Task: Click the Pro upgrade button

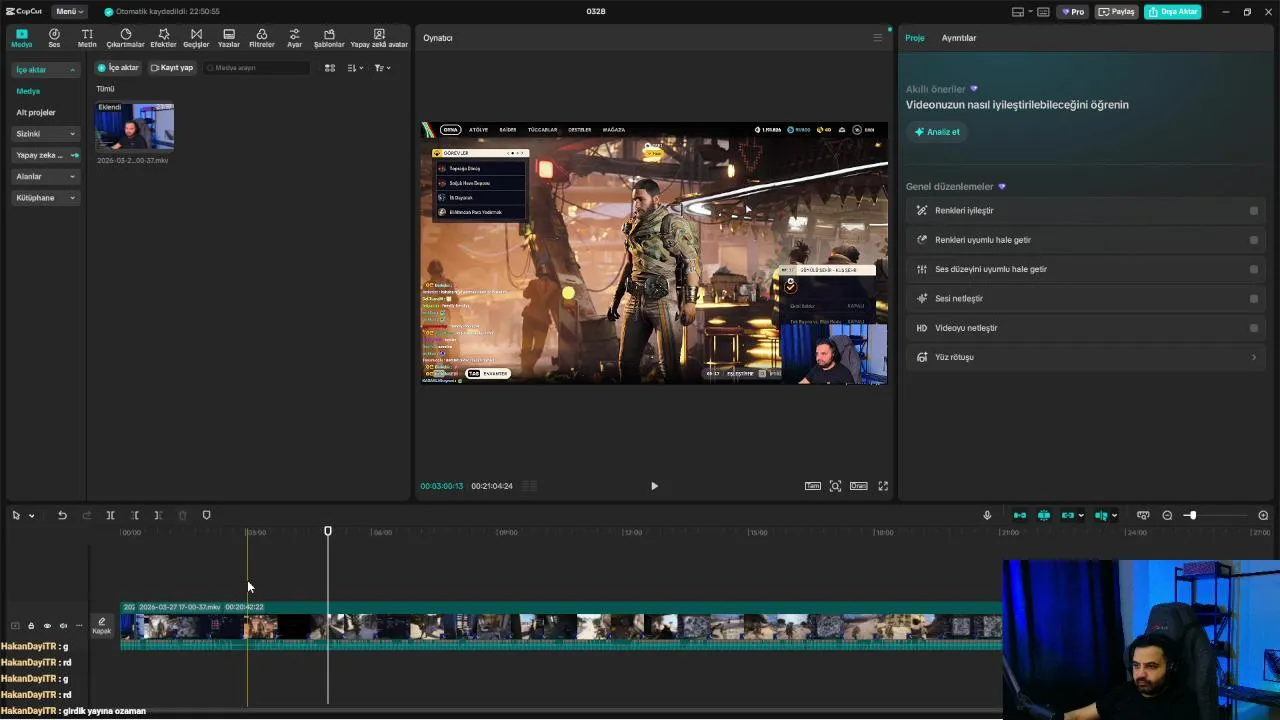Action: (1073, 12)
